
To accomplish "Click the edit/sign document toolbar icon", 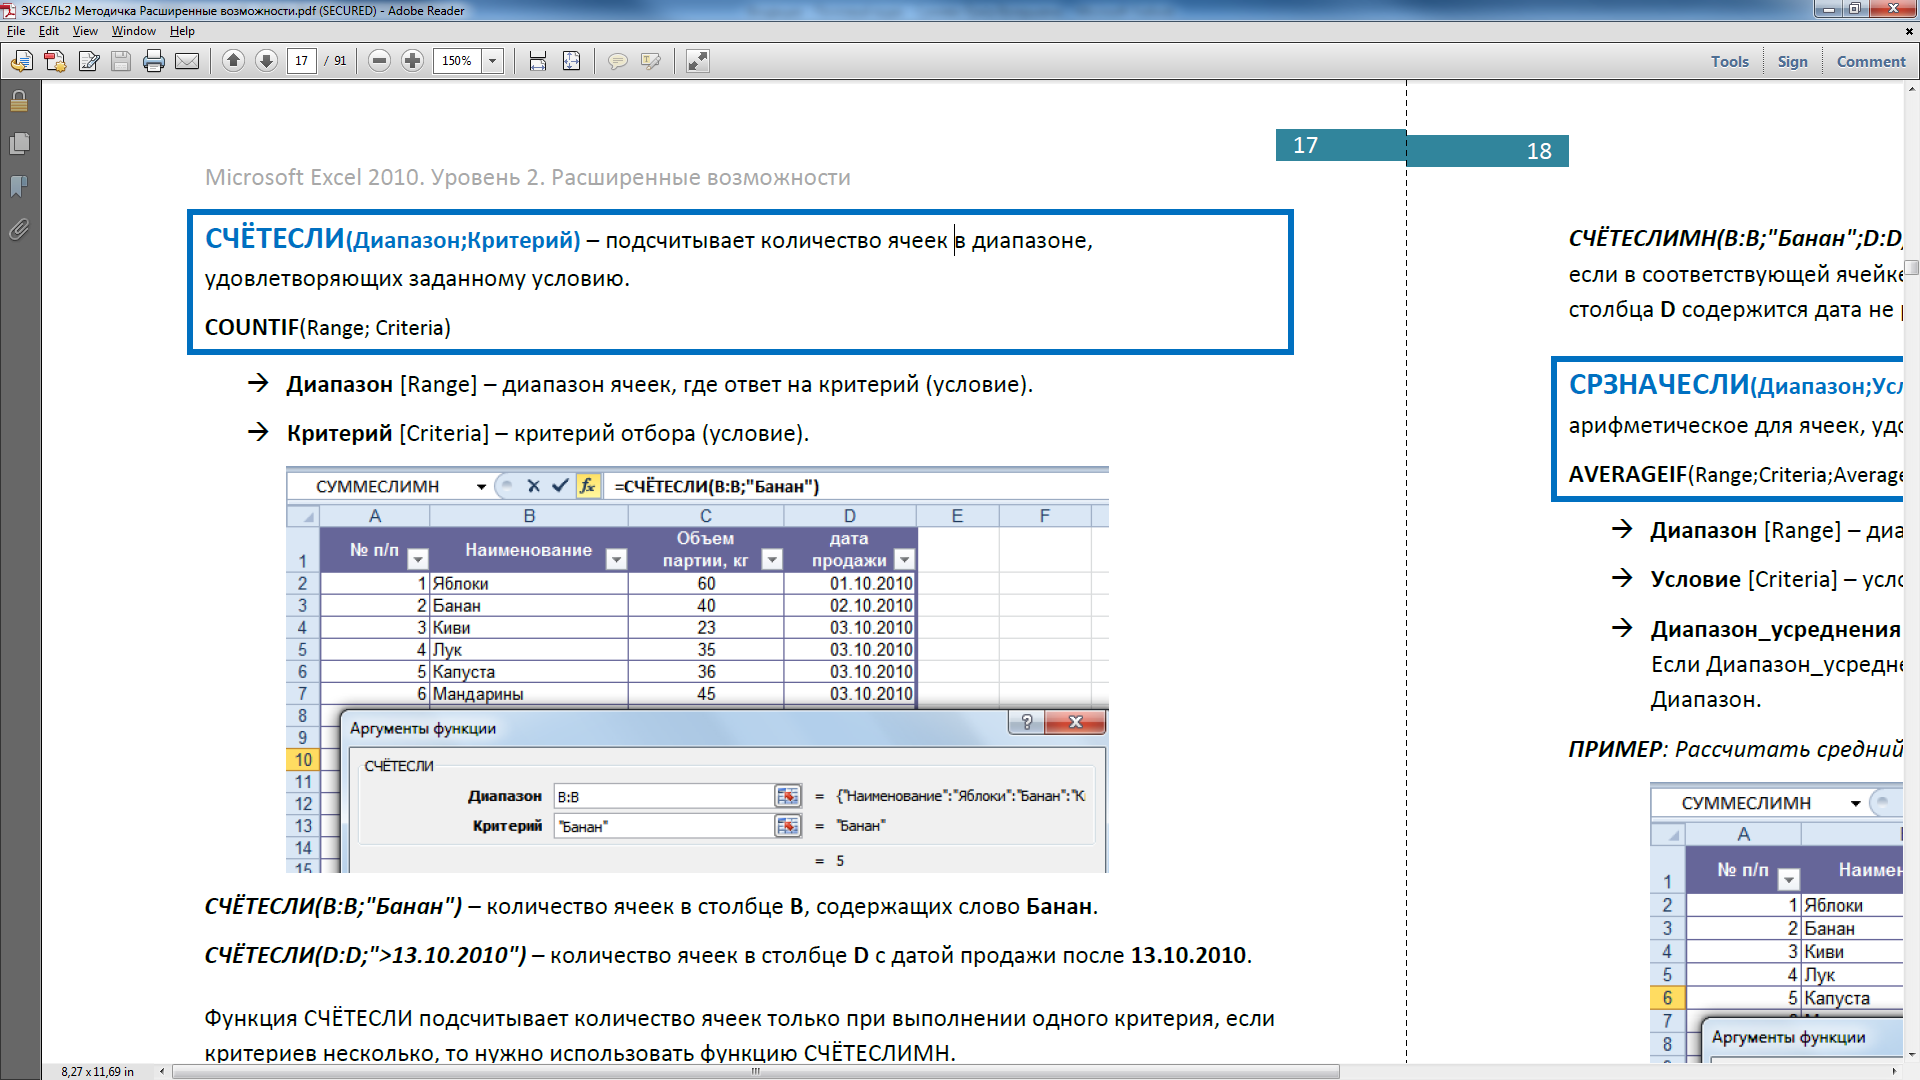I will click(x=89, y=62).
